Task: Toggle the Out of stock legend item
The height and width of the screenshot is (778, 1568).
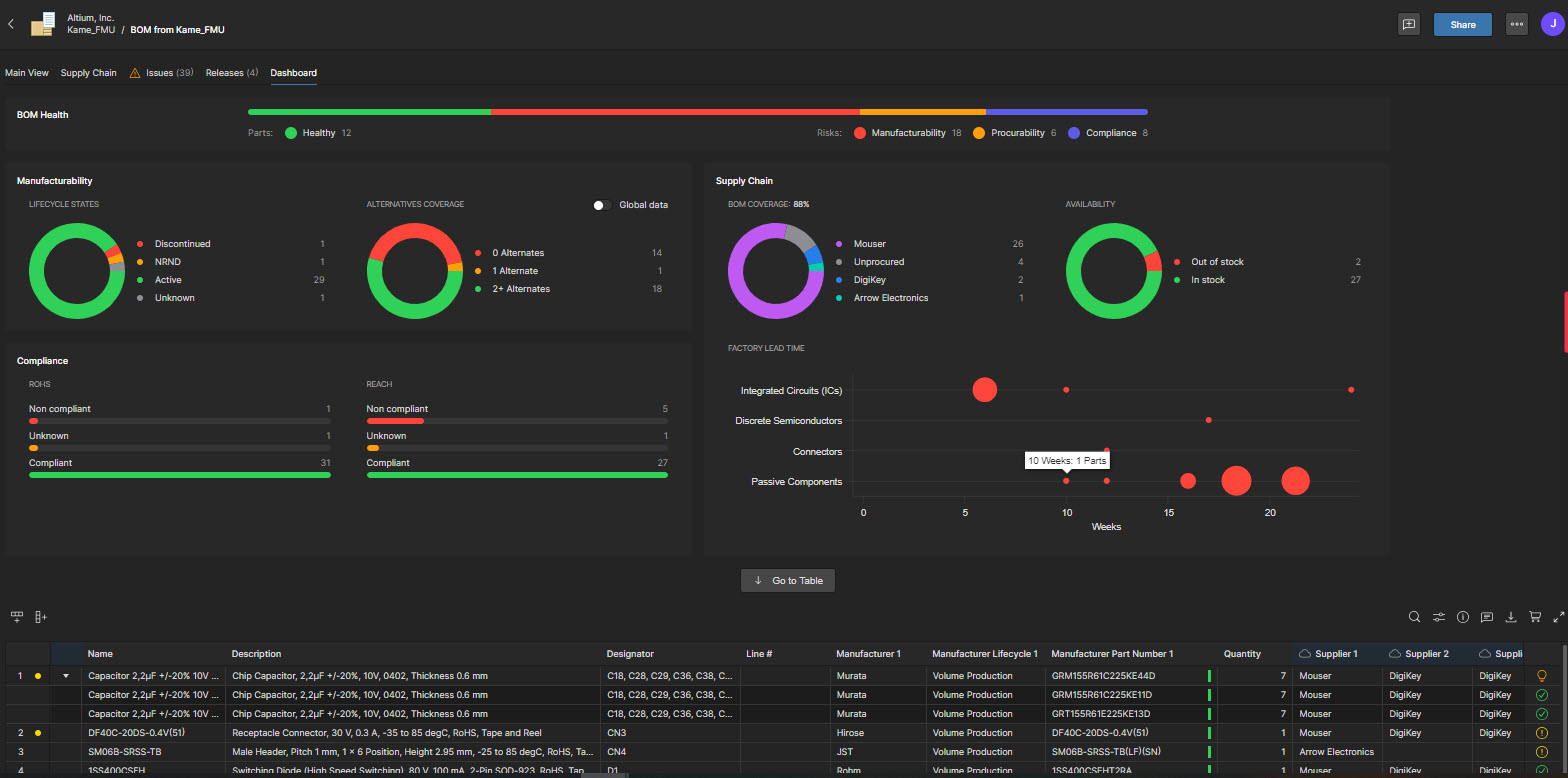Action: click(1217, 262)
